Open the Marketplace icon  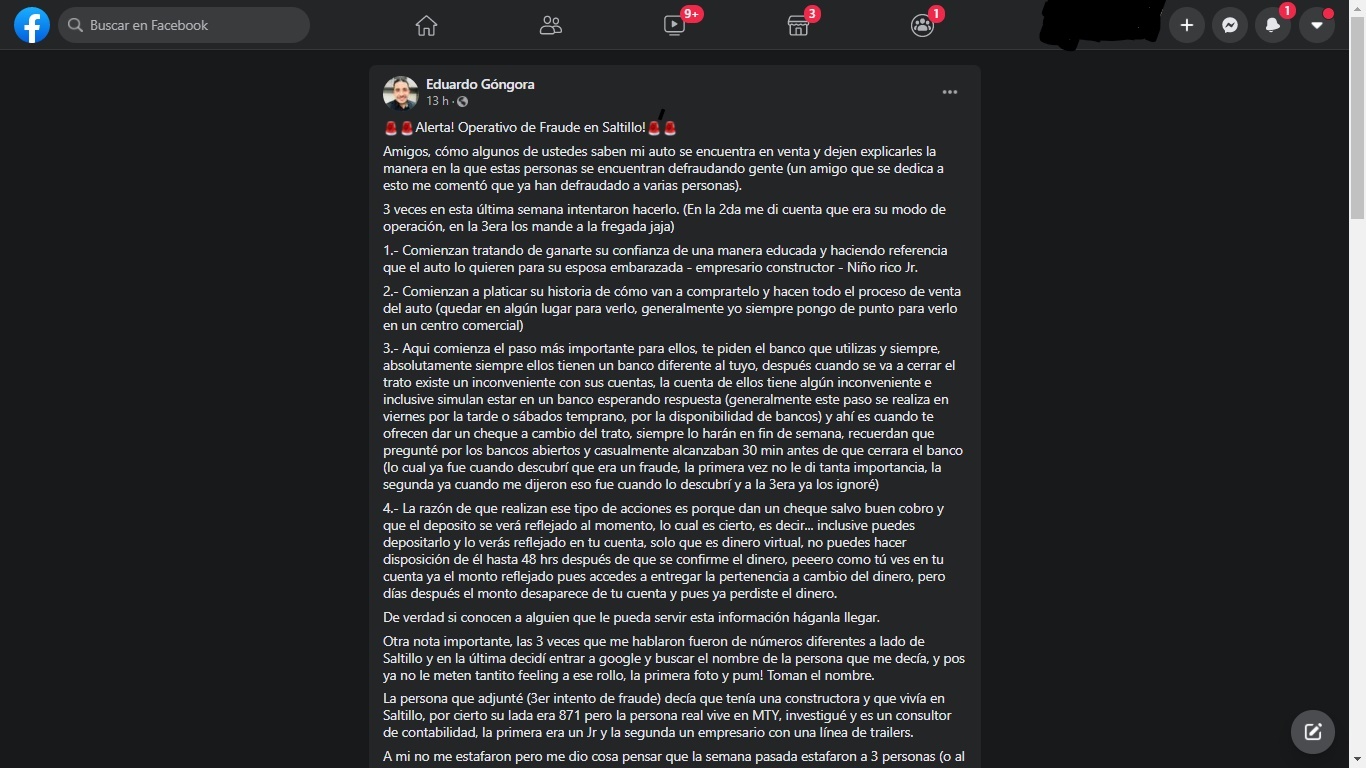[x=798, y=26]
